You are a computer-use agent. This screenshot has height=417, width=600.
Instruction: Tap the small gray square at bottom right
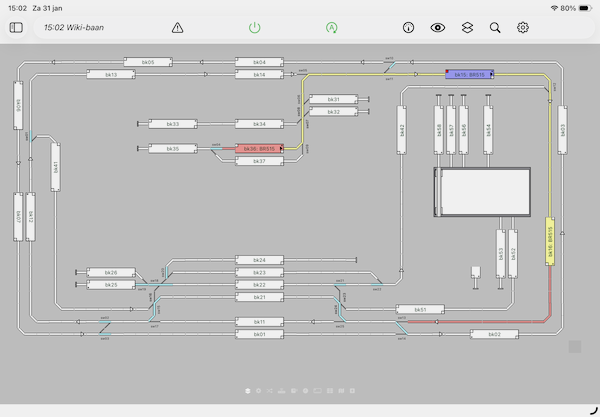point(574,346)
